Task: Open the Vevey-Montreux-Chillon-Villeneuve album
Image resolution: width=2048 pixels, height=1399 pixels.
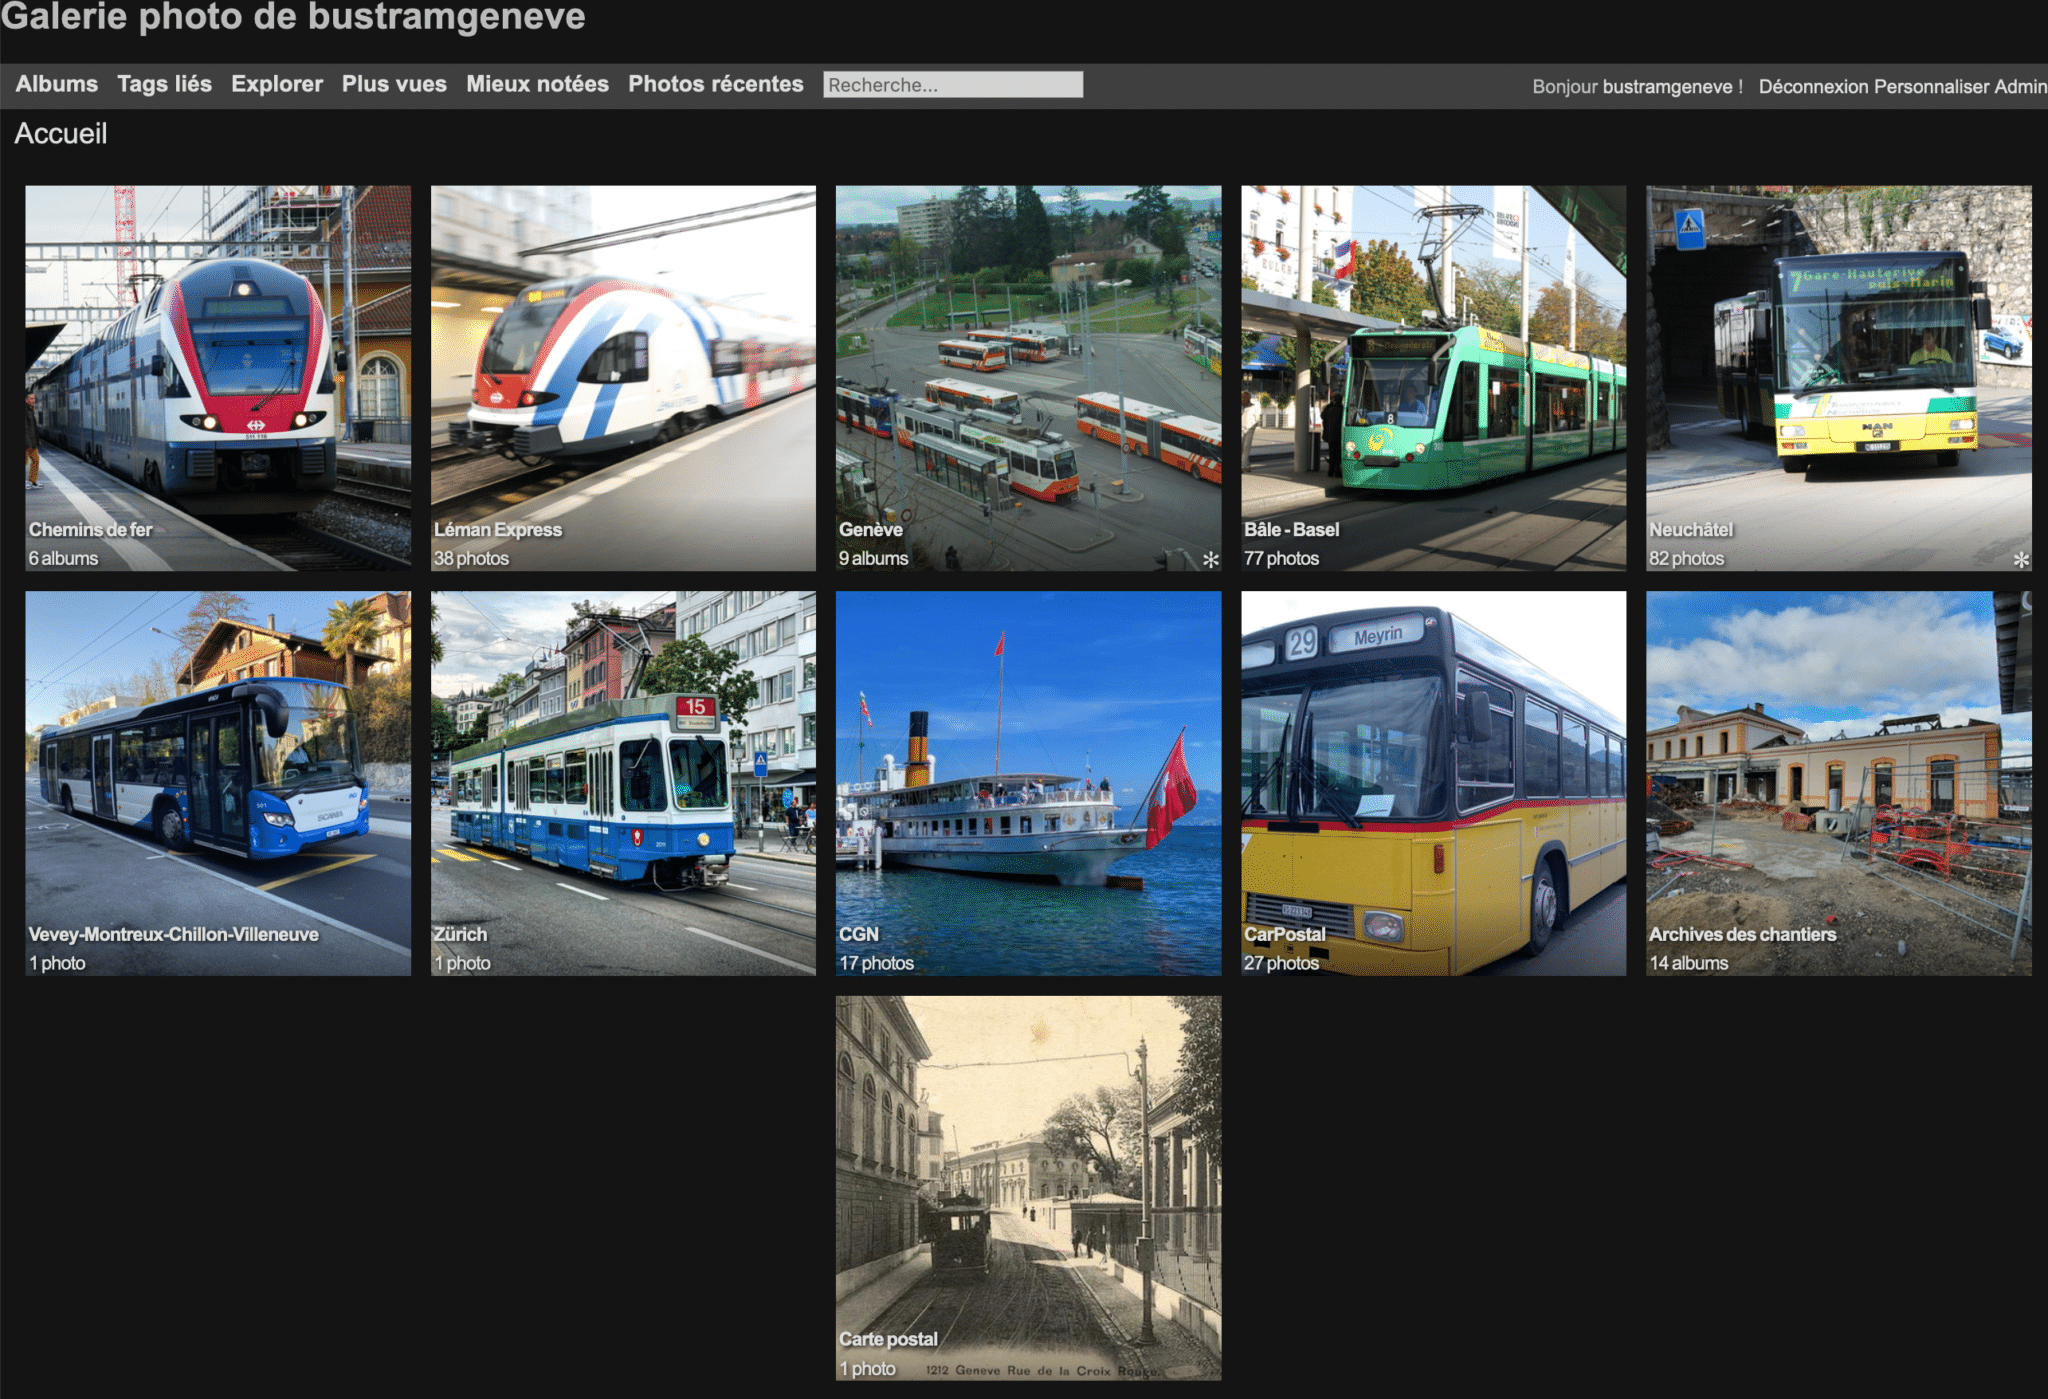Action: 218,783
